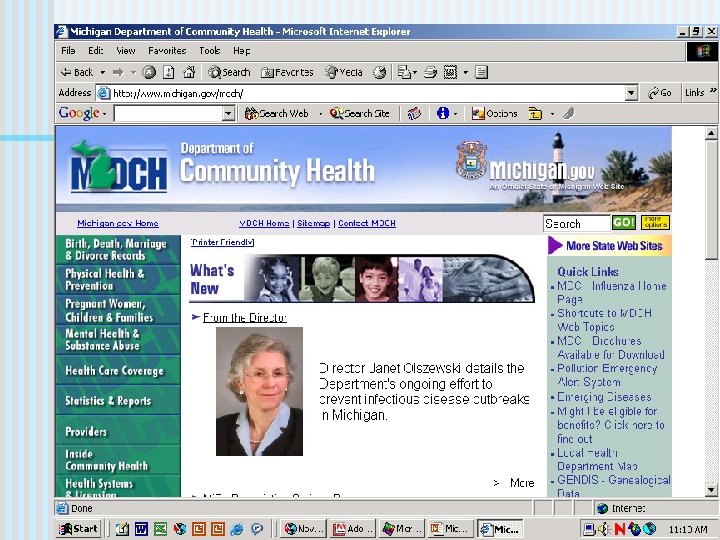
Task: Expand the Forward button history dropdown arrow
Action: [133, 72]
